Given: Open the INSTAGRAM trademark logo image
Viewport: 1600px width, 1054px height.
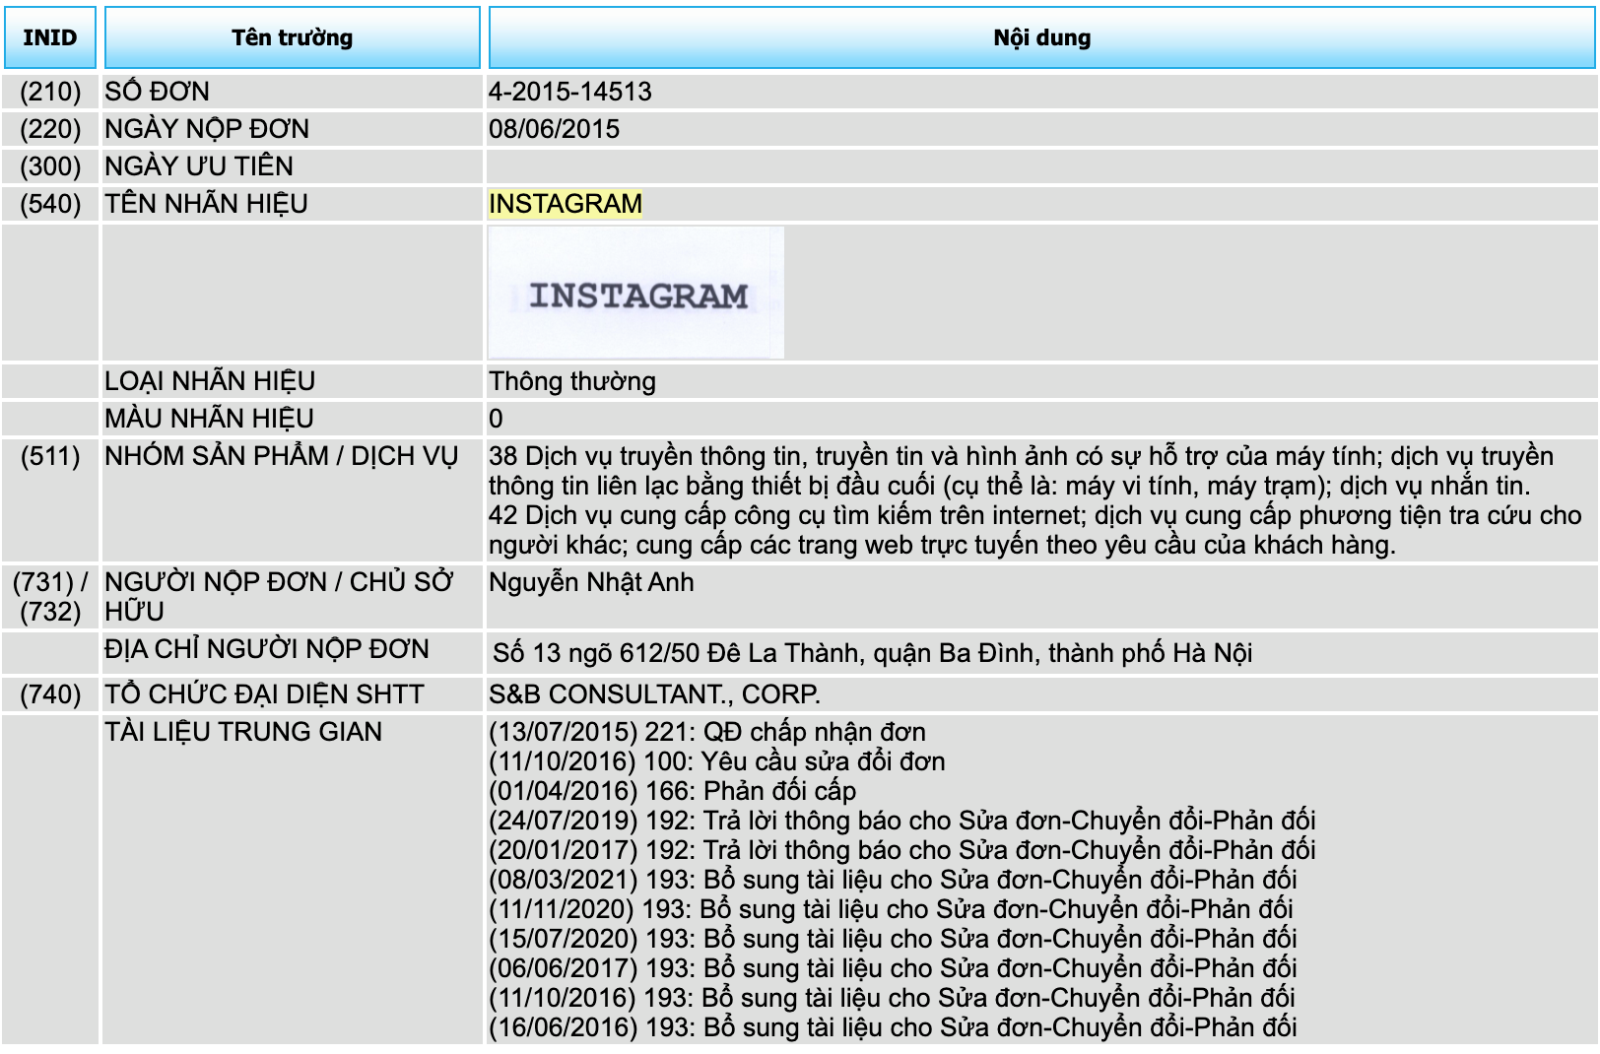Looking at the screenshot, I should [636, 293].
